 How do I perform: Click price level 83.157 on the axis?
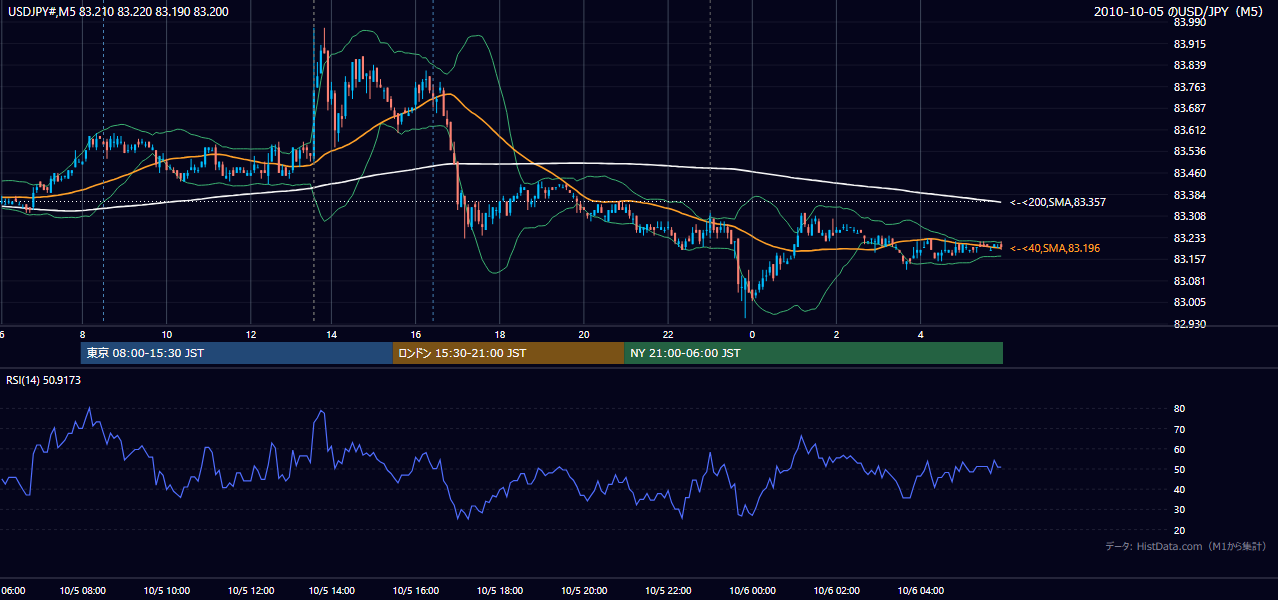point(1188,259)
